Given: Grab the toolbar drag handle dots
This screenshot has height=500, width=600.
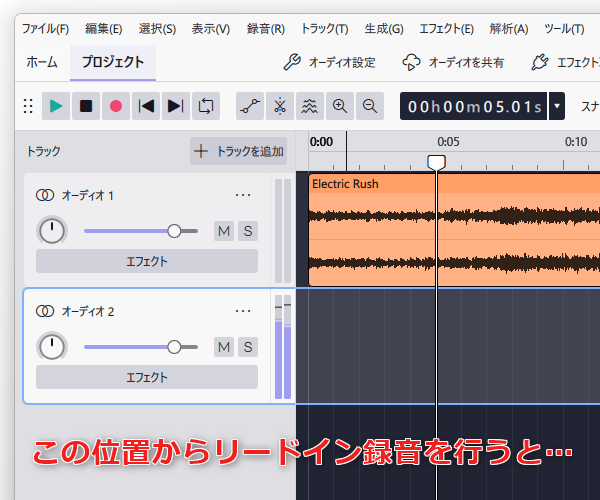Looking at the screenshot, I should tap(28, 106).
